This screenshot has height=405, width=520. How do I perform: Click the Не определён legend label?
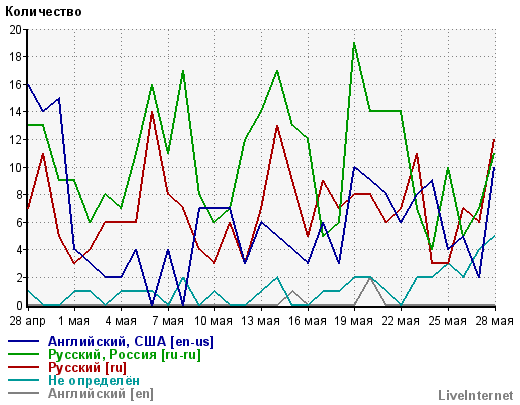click(x=94, y=380)
